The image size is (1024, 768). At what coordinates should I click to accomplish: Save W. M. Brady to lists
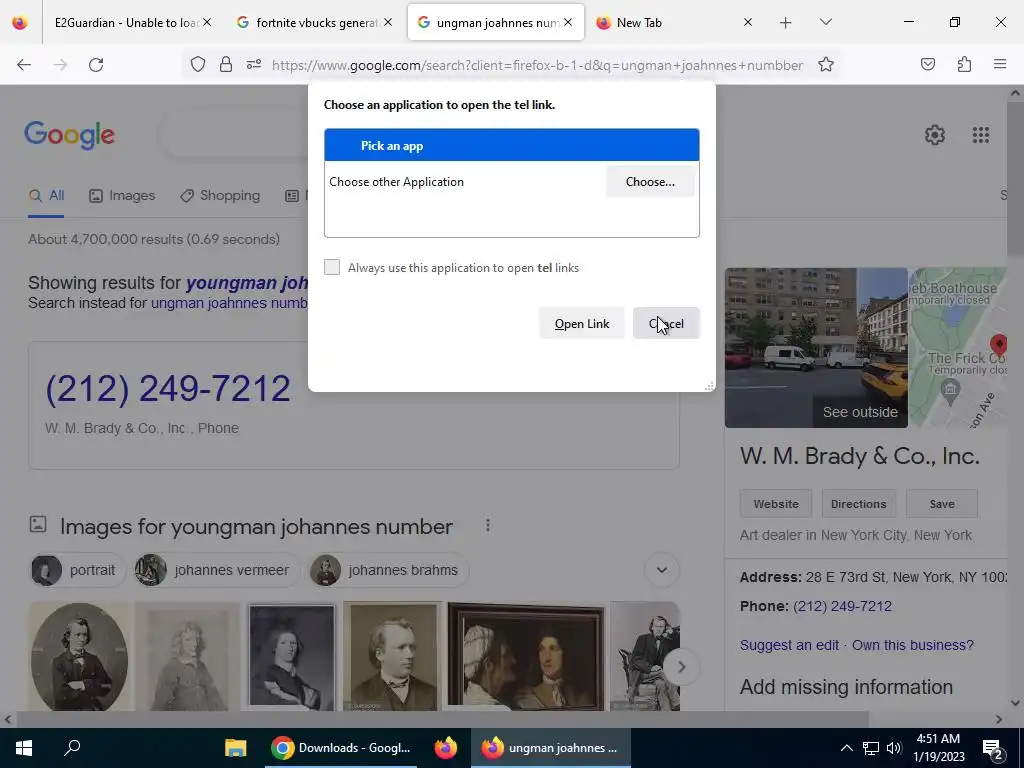point(942,504)
